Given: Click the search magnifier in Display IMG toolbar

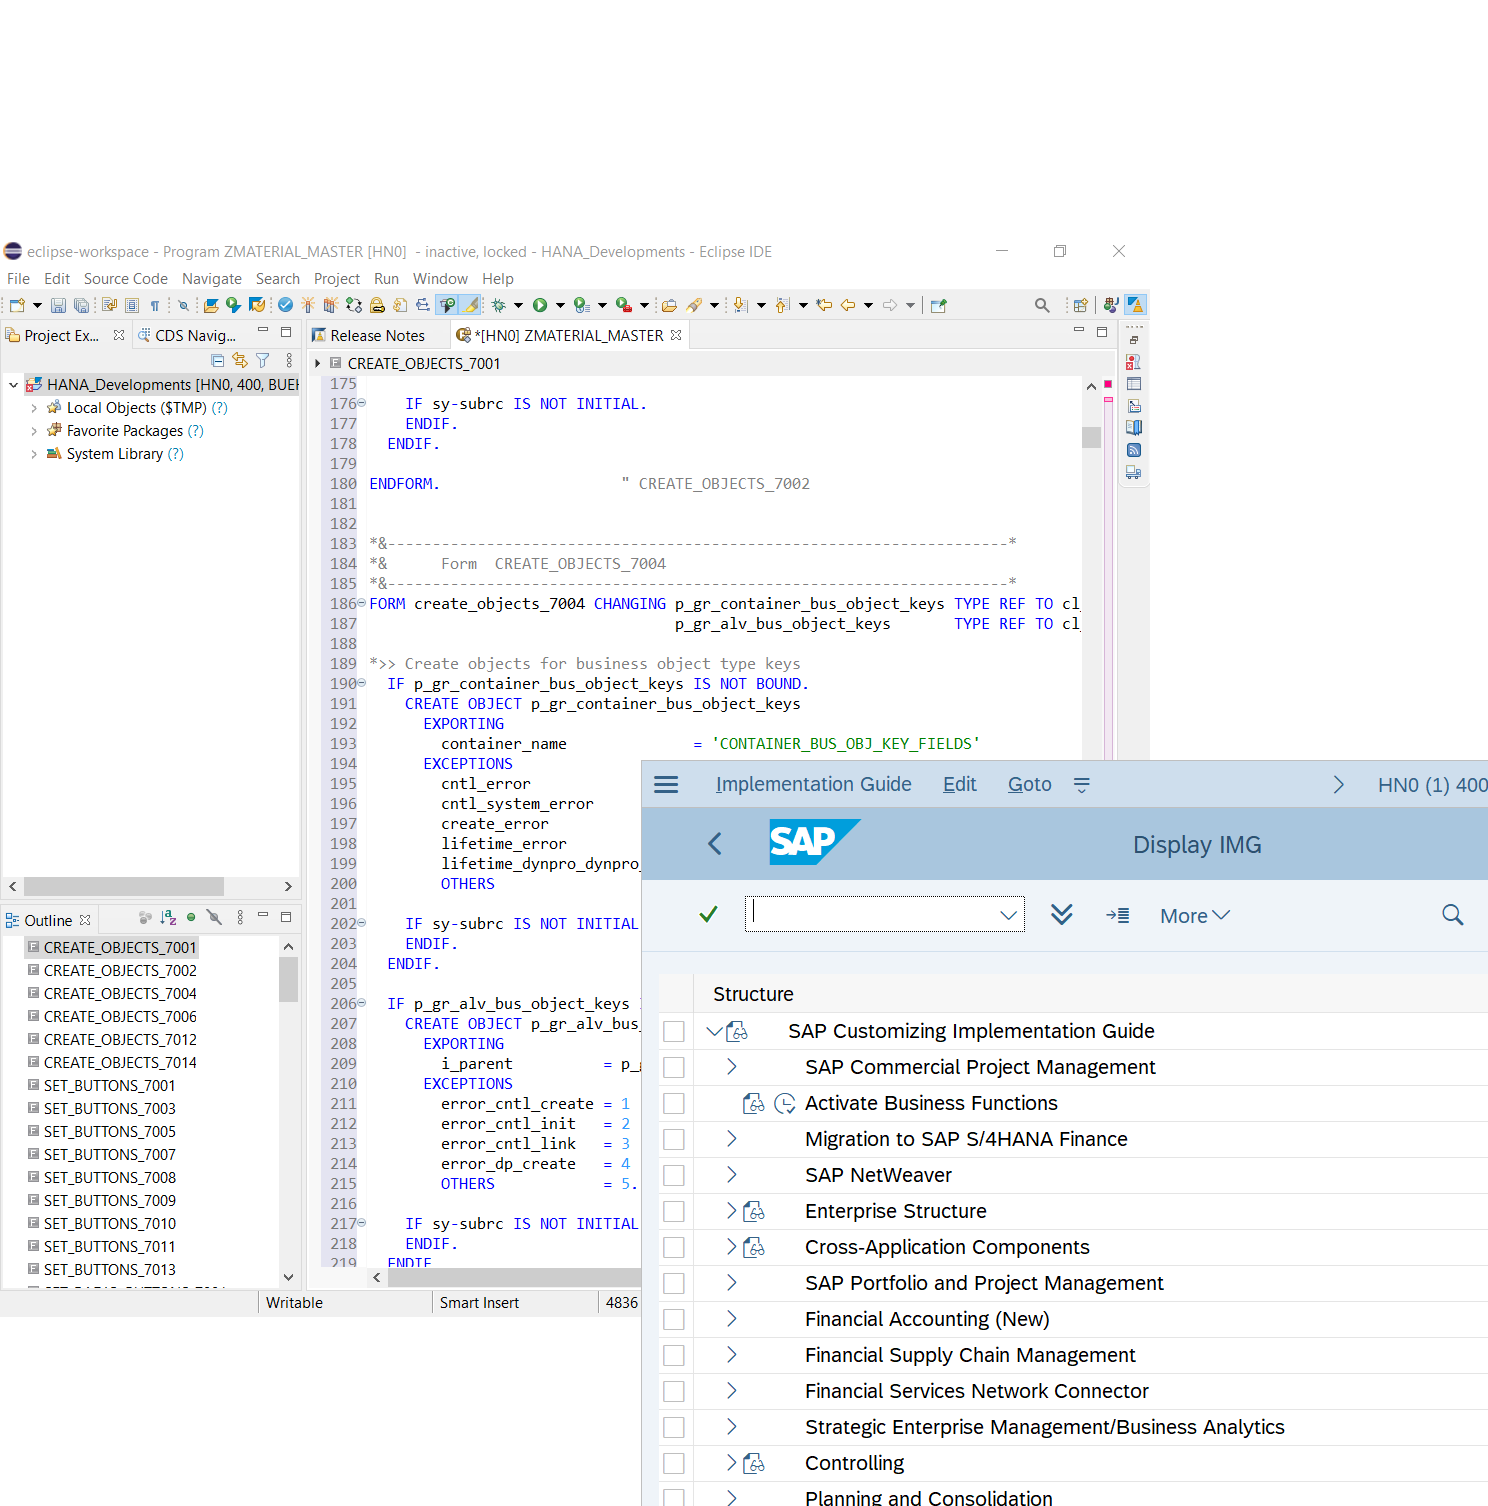Looking at the screenshot, I should coord(1453,915).
